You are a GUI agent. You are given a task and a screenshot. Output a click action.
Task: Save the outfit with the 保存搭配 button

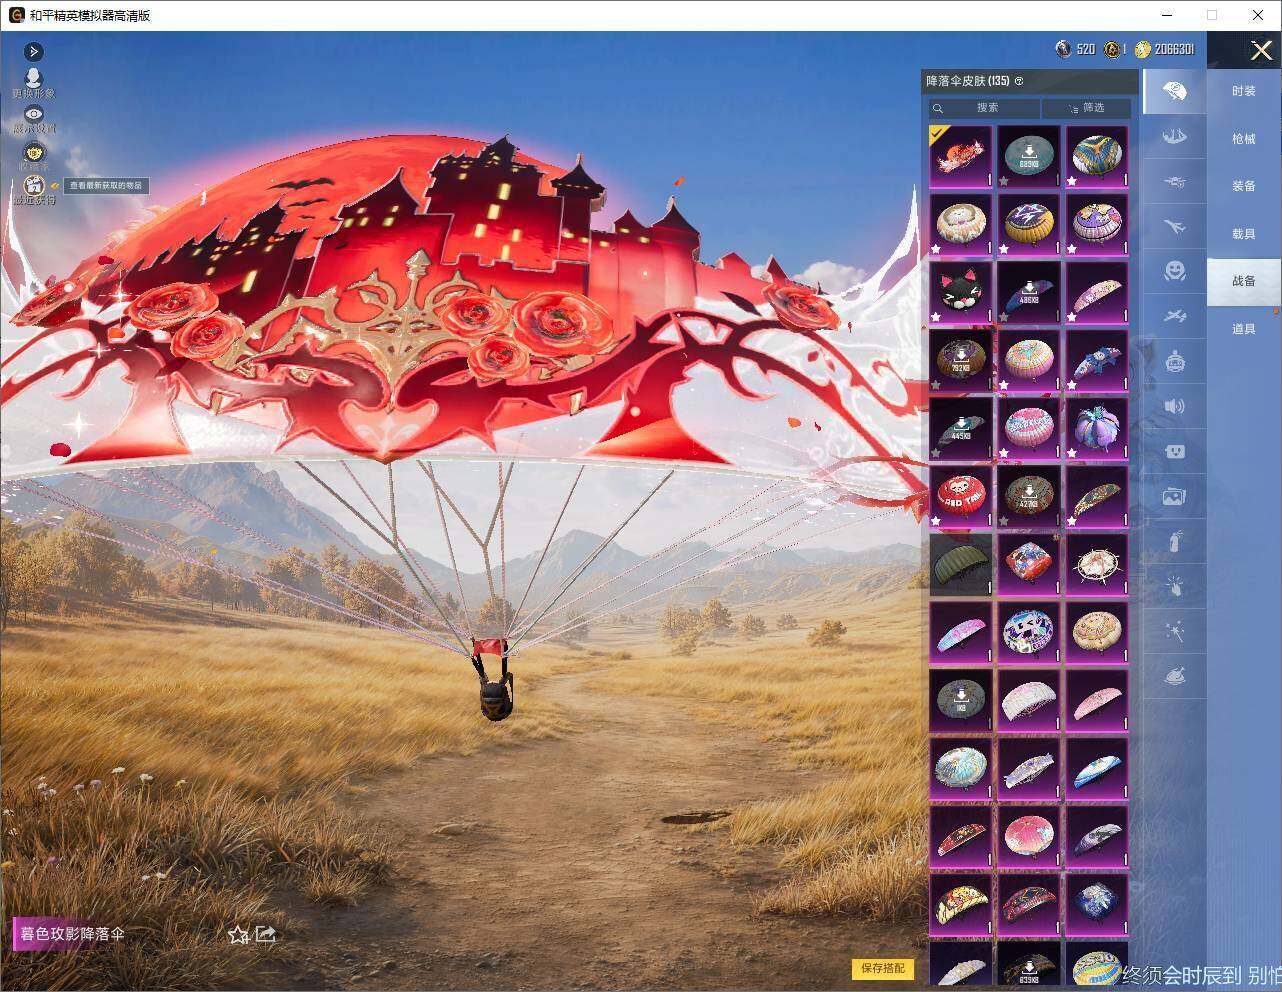tap(883, 968)
